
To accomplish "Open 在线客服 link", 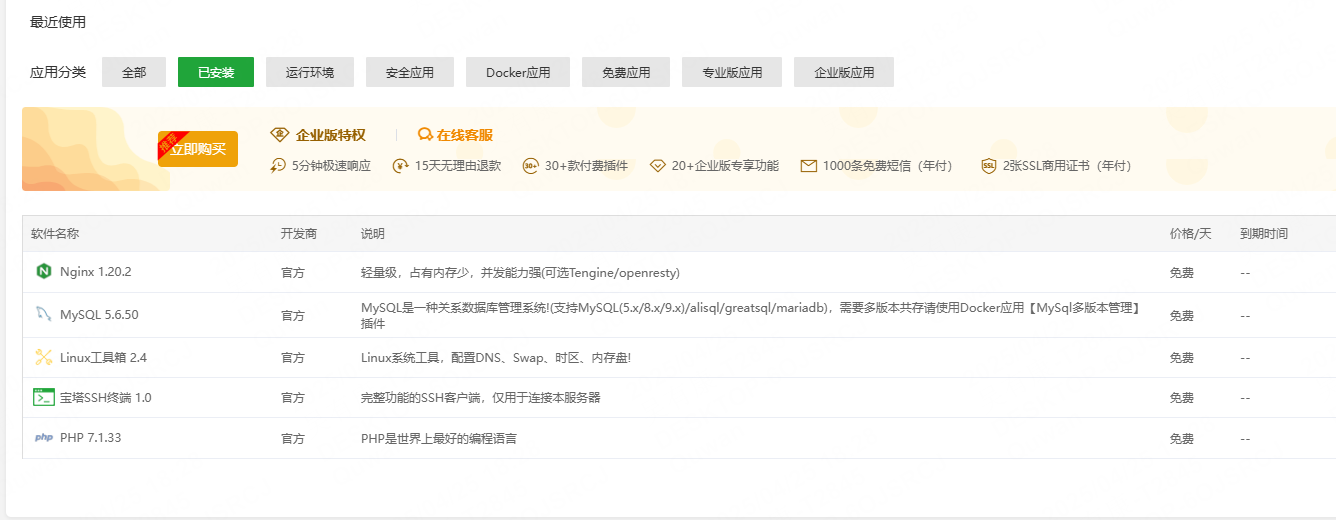I will tap(465, 135).
